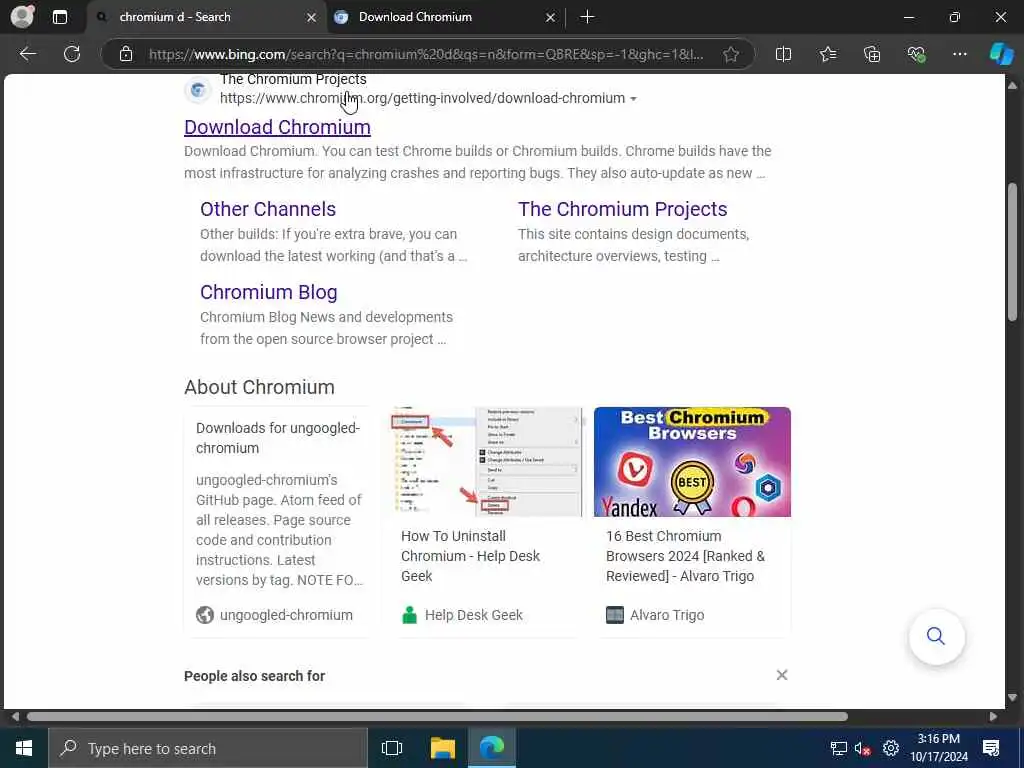Image resolution: width=1024 pixels, height=768 pixels.
Task: Click the scroll up arrow
Action: tap(1012, 86)
